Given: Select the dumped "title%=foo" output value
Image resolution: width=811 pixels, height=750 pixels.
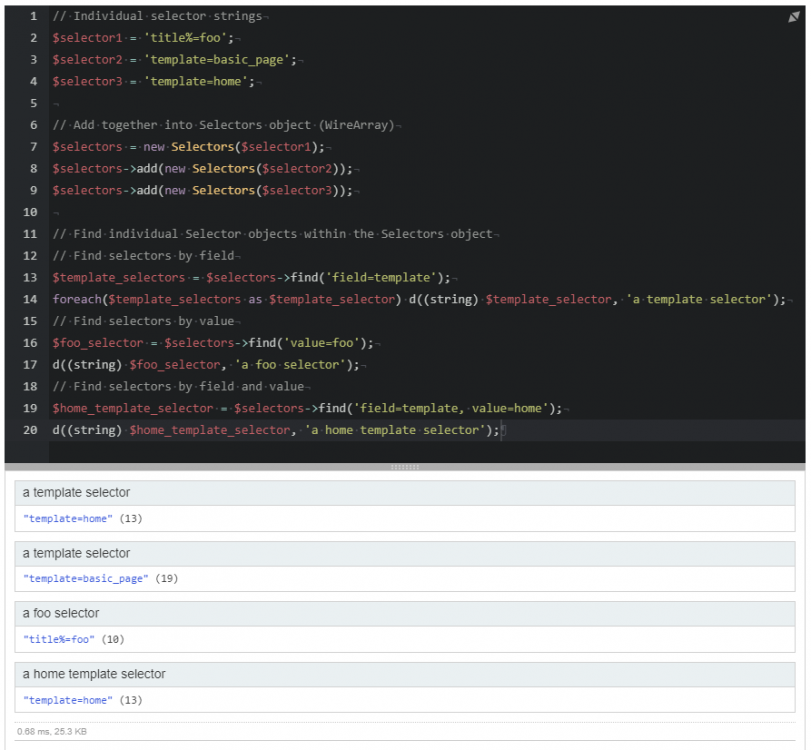Looking at the screenshot, I should (58, 639).
